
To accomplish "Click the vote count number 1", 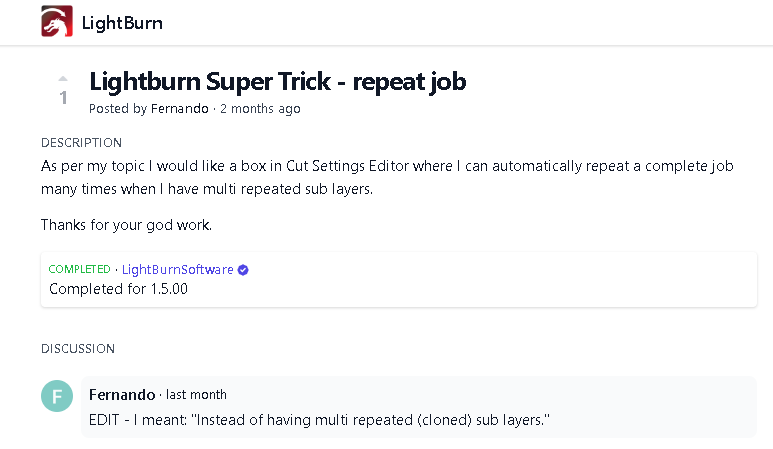I will [63, 98].
